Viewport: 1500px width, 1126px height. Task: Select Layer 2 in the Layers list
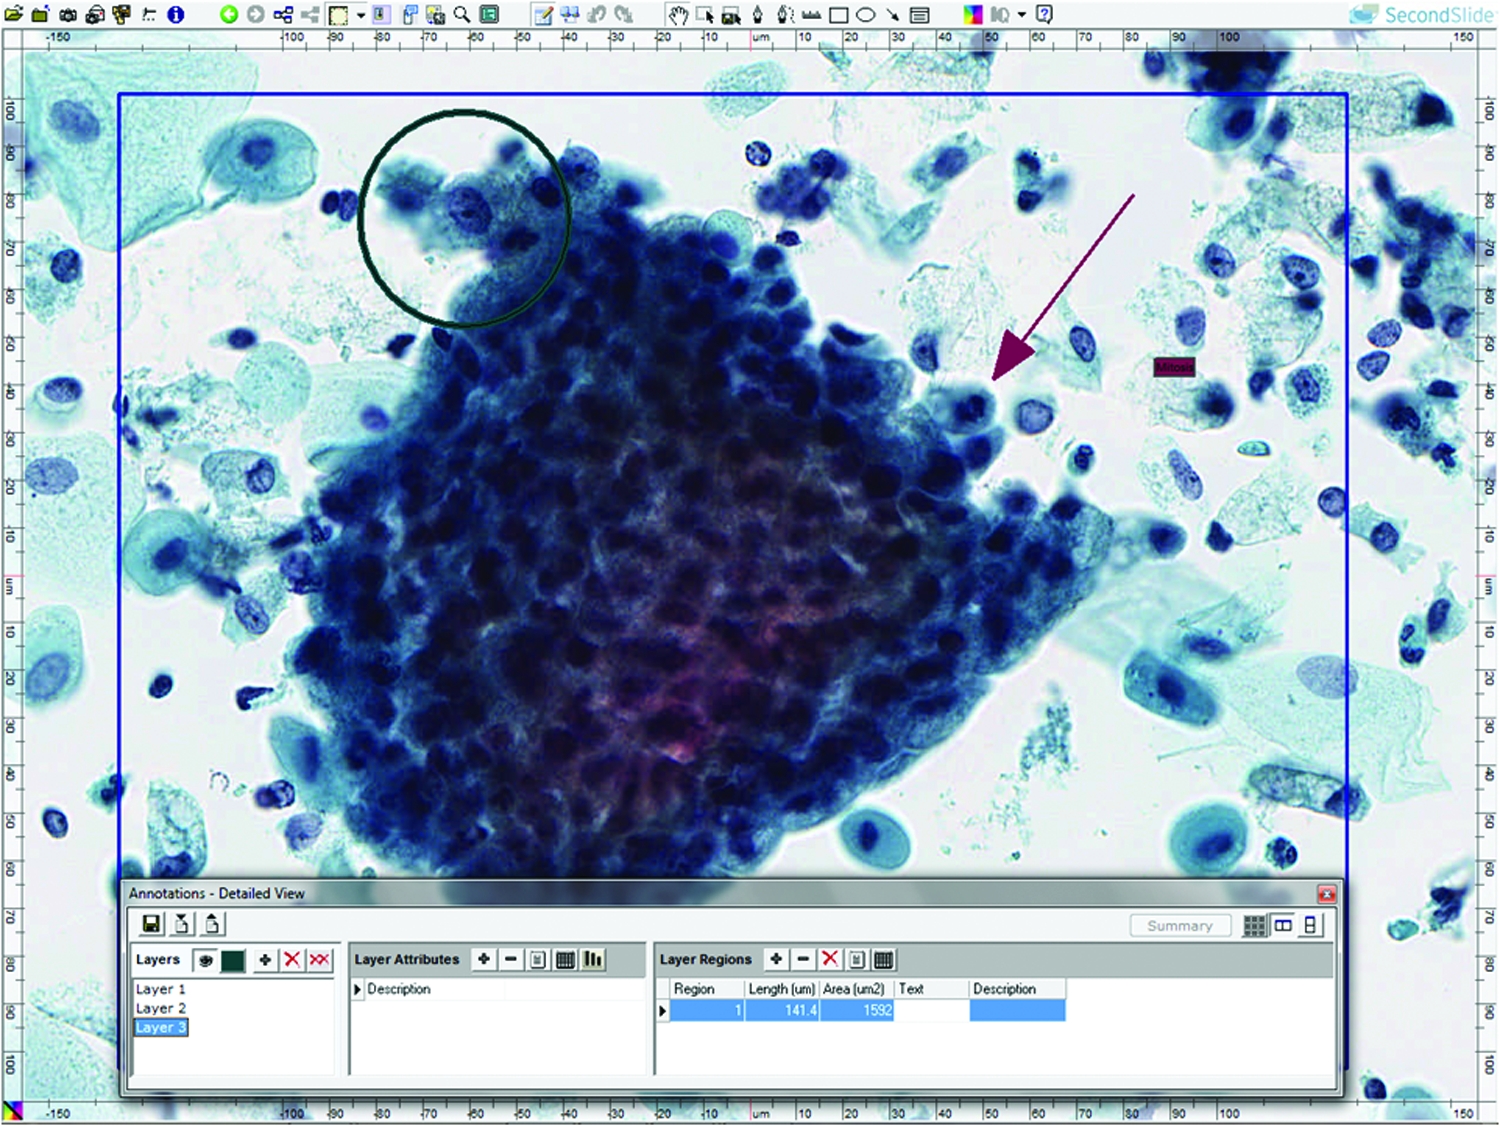click(161, 1008)
